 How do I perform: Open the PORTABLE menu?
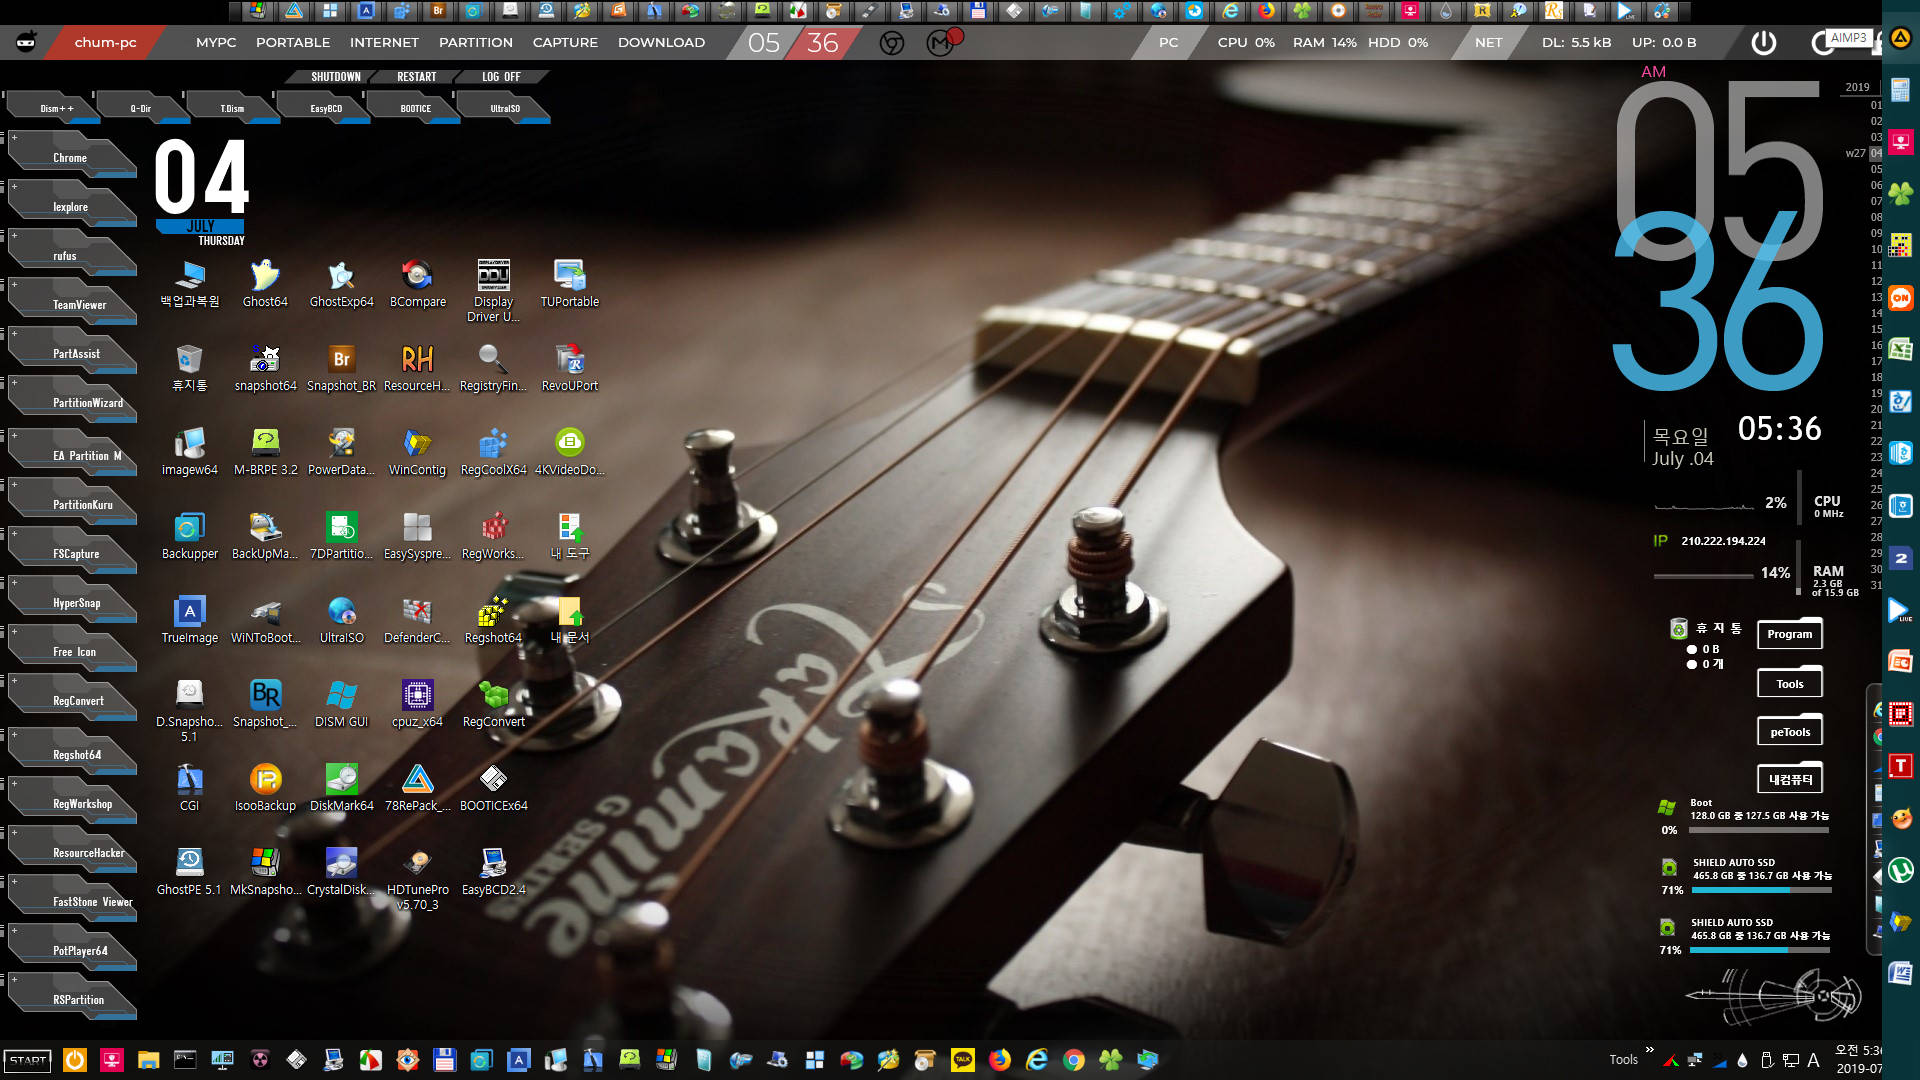point(293,43)
